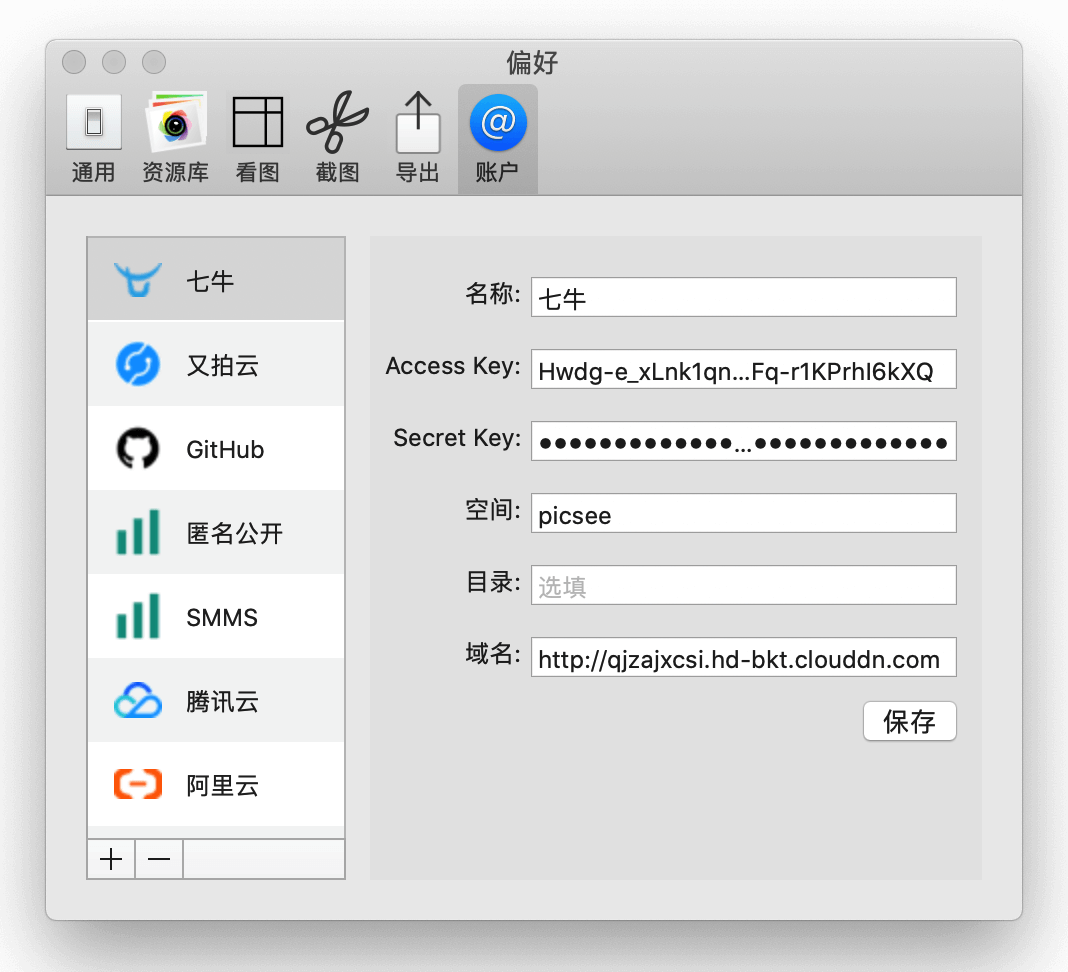Focus the 域名 domain URL field
This screenshot has width=1068, height=972.
[x=743, y=657]
